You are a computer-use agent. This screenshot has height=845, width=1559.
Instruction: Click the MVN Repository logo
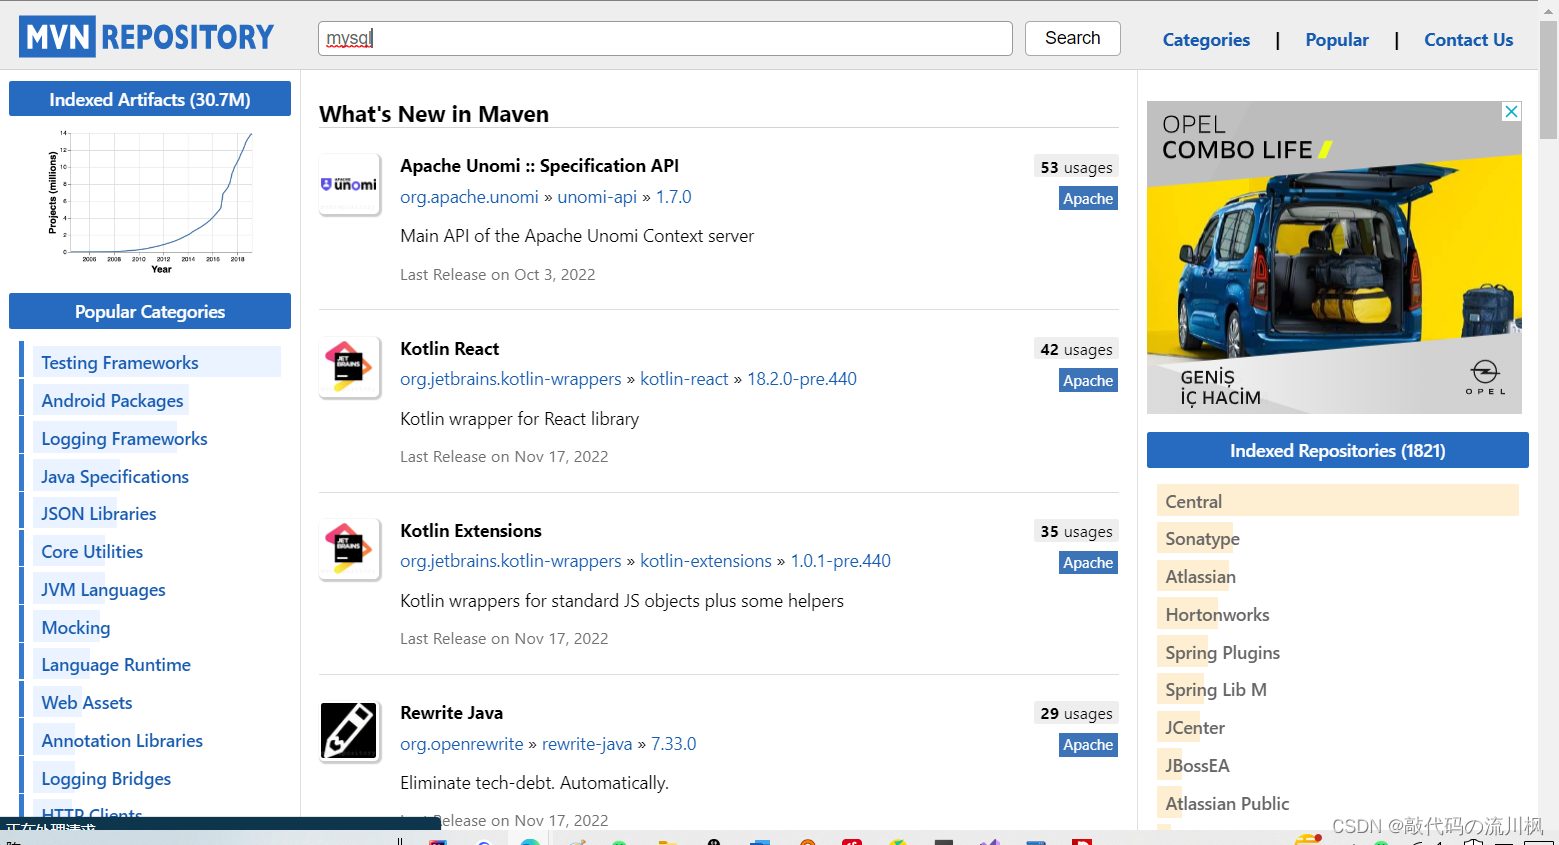(146, 37)
